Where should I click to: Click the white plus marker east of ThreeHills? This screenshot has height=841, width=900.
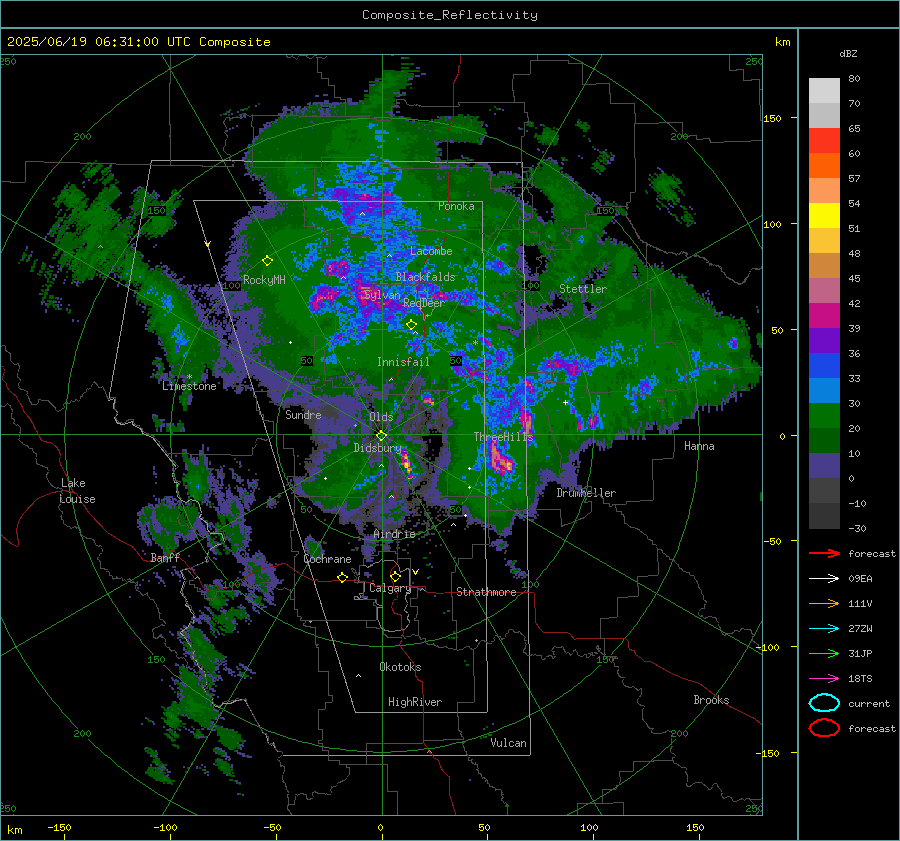coord(565,403)
